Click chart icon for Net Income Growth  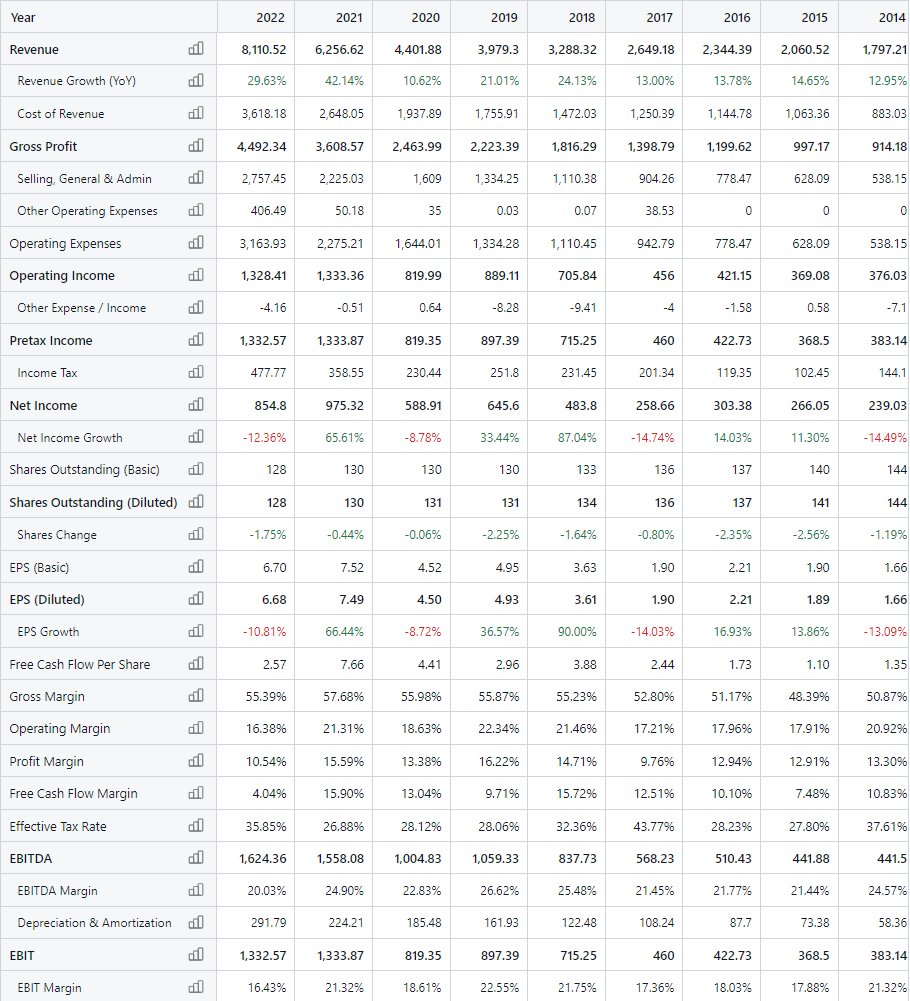pos(196,437)
